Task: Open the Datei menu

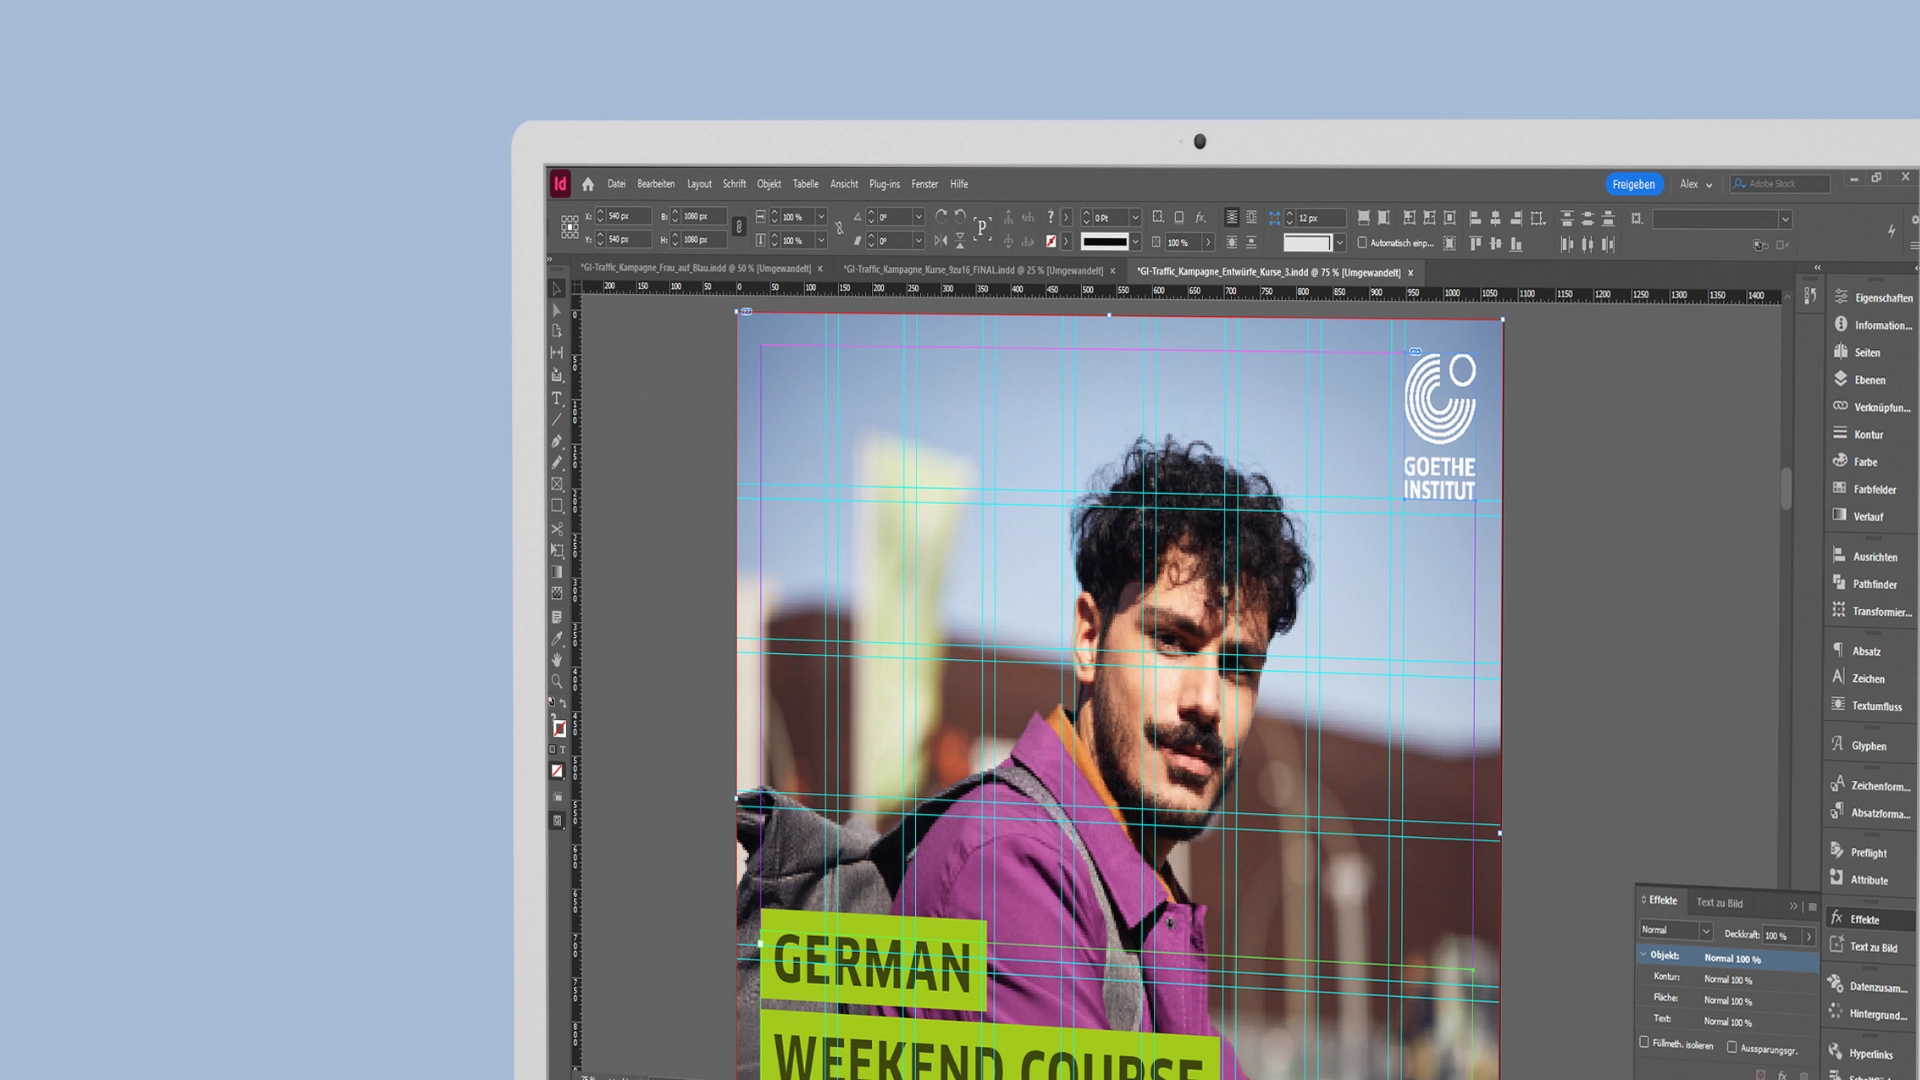Action: coord(616,184)
